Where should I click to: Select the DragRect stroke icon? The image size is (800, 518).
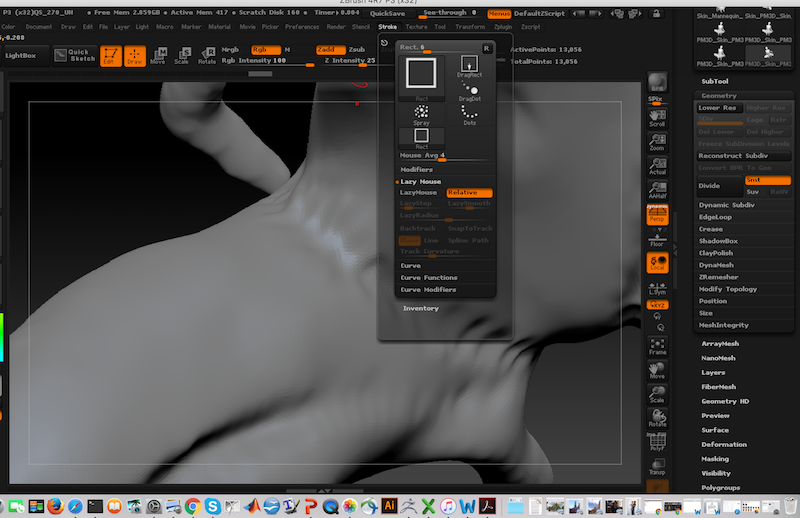coord(469,66)
